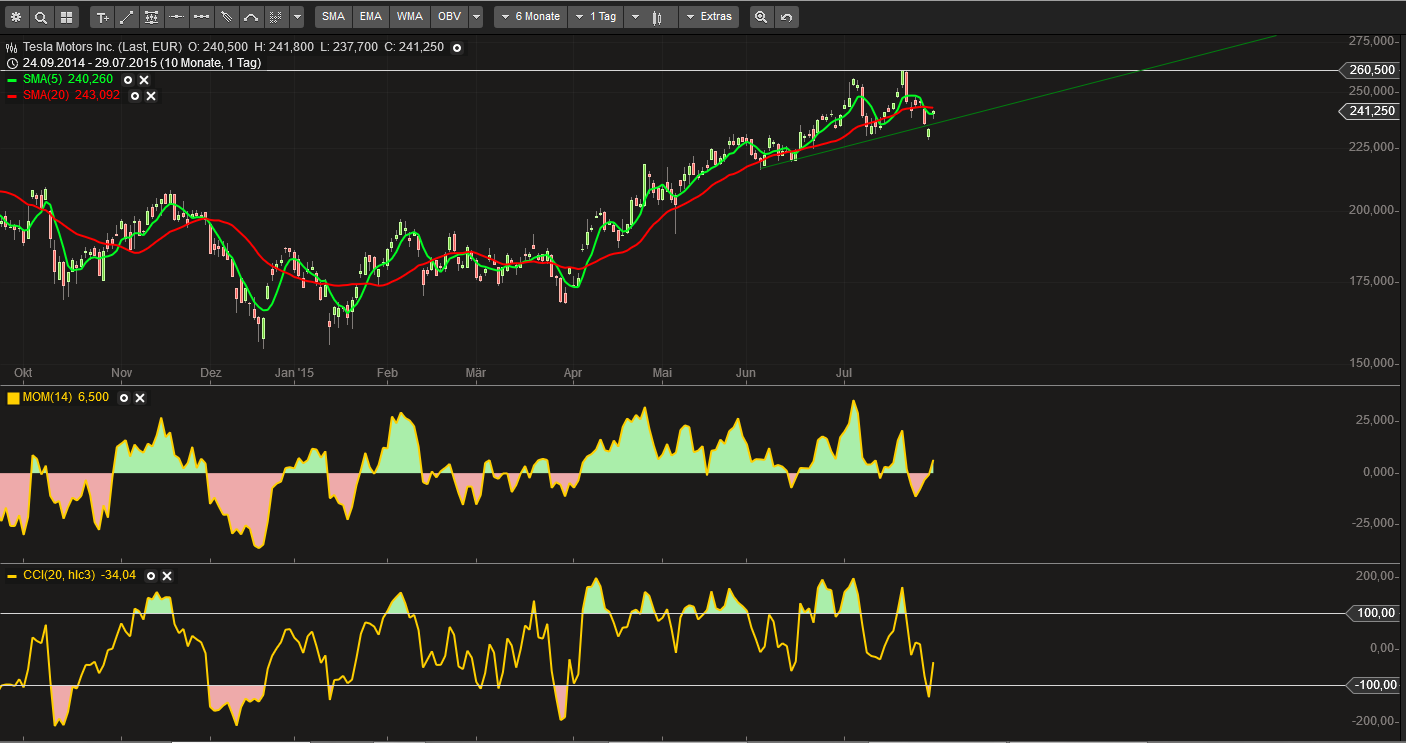
Task: Click the magnifier search icon
Action: click(41, 17)
